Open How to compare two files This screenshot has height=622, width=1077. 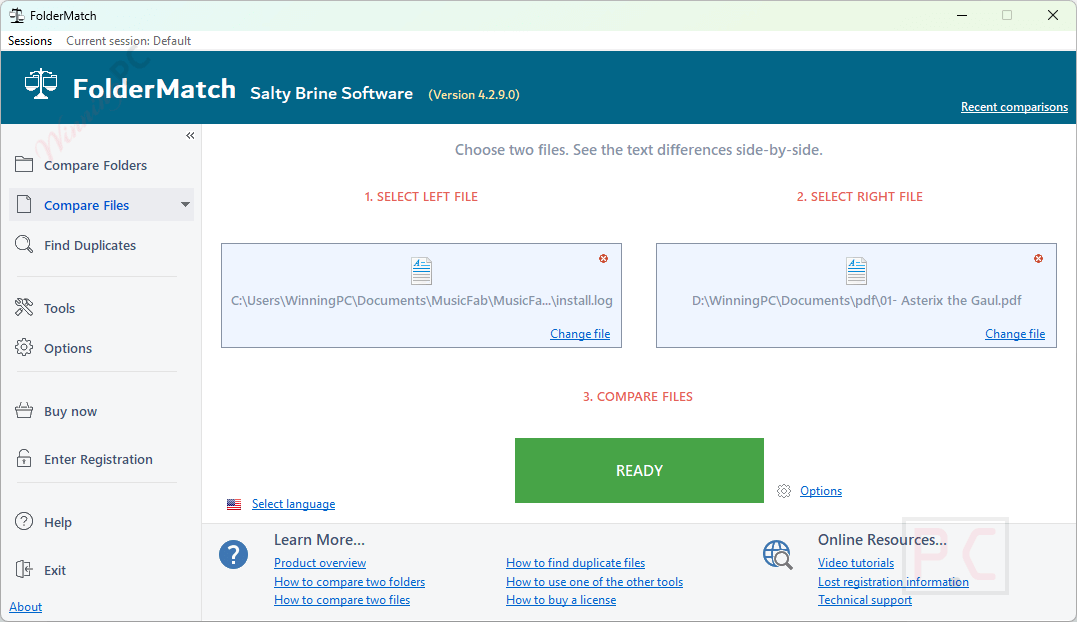click(342, 600)
